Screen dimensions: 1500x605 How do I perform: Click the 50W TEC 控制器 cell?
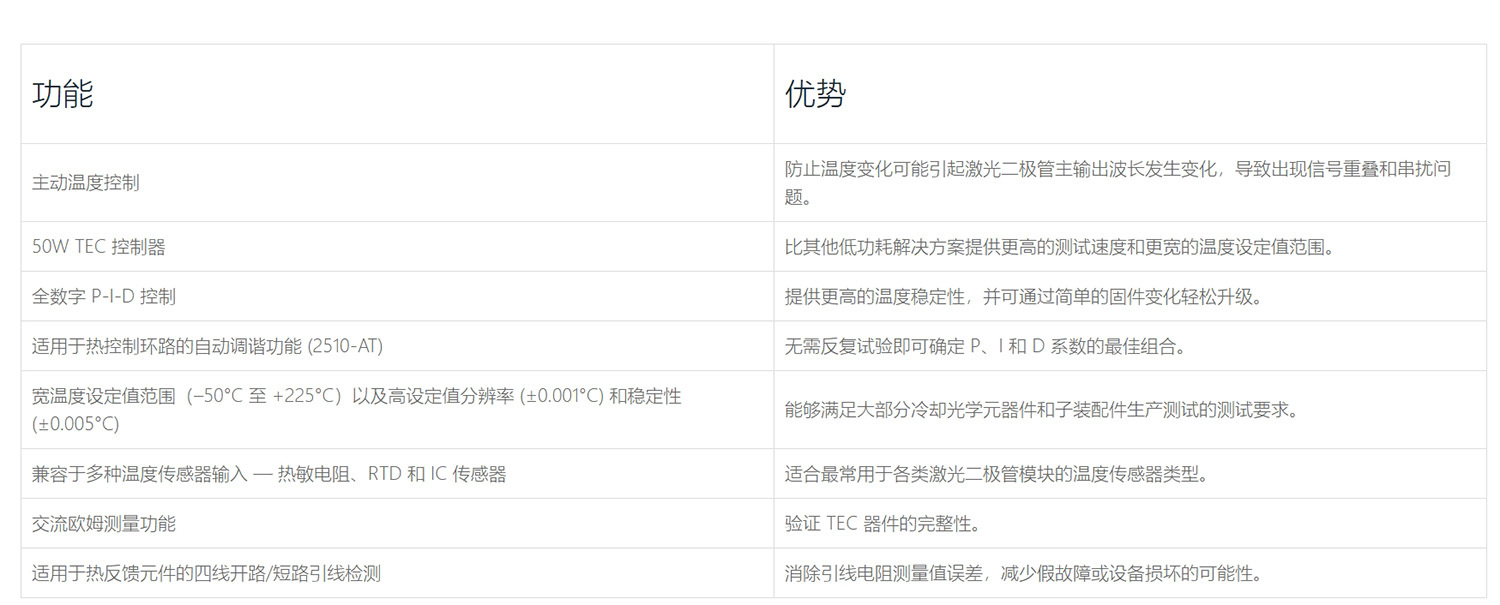point(397,247)
